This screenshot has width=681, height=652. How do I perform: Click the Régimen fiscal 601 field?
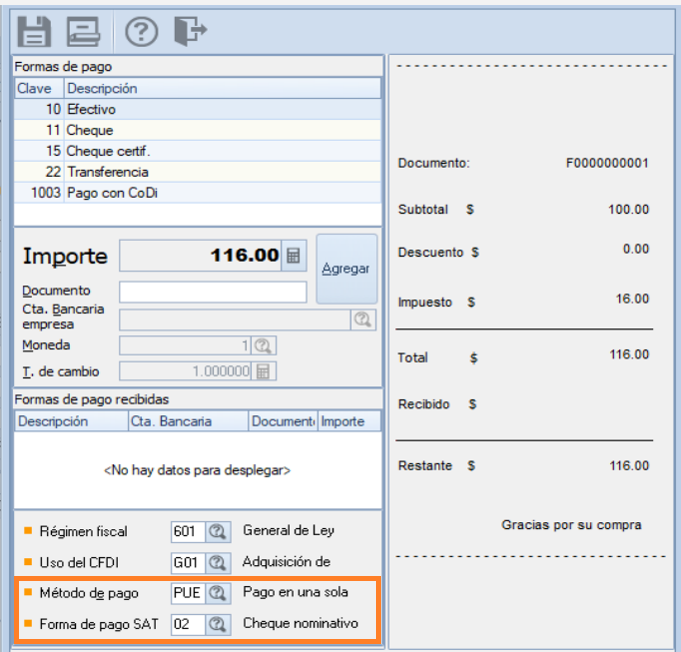point(188,532)
